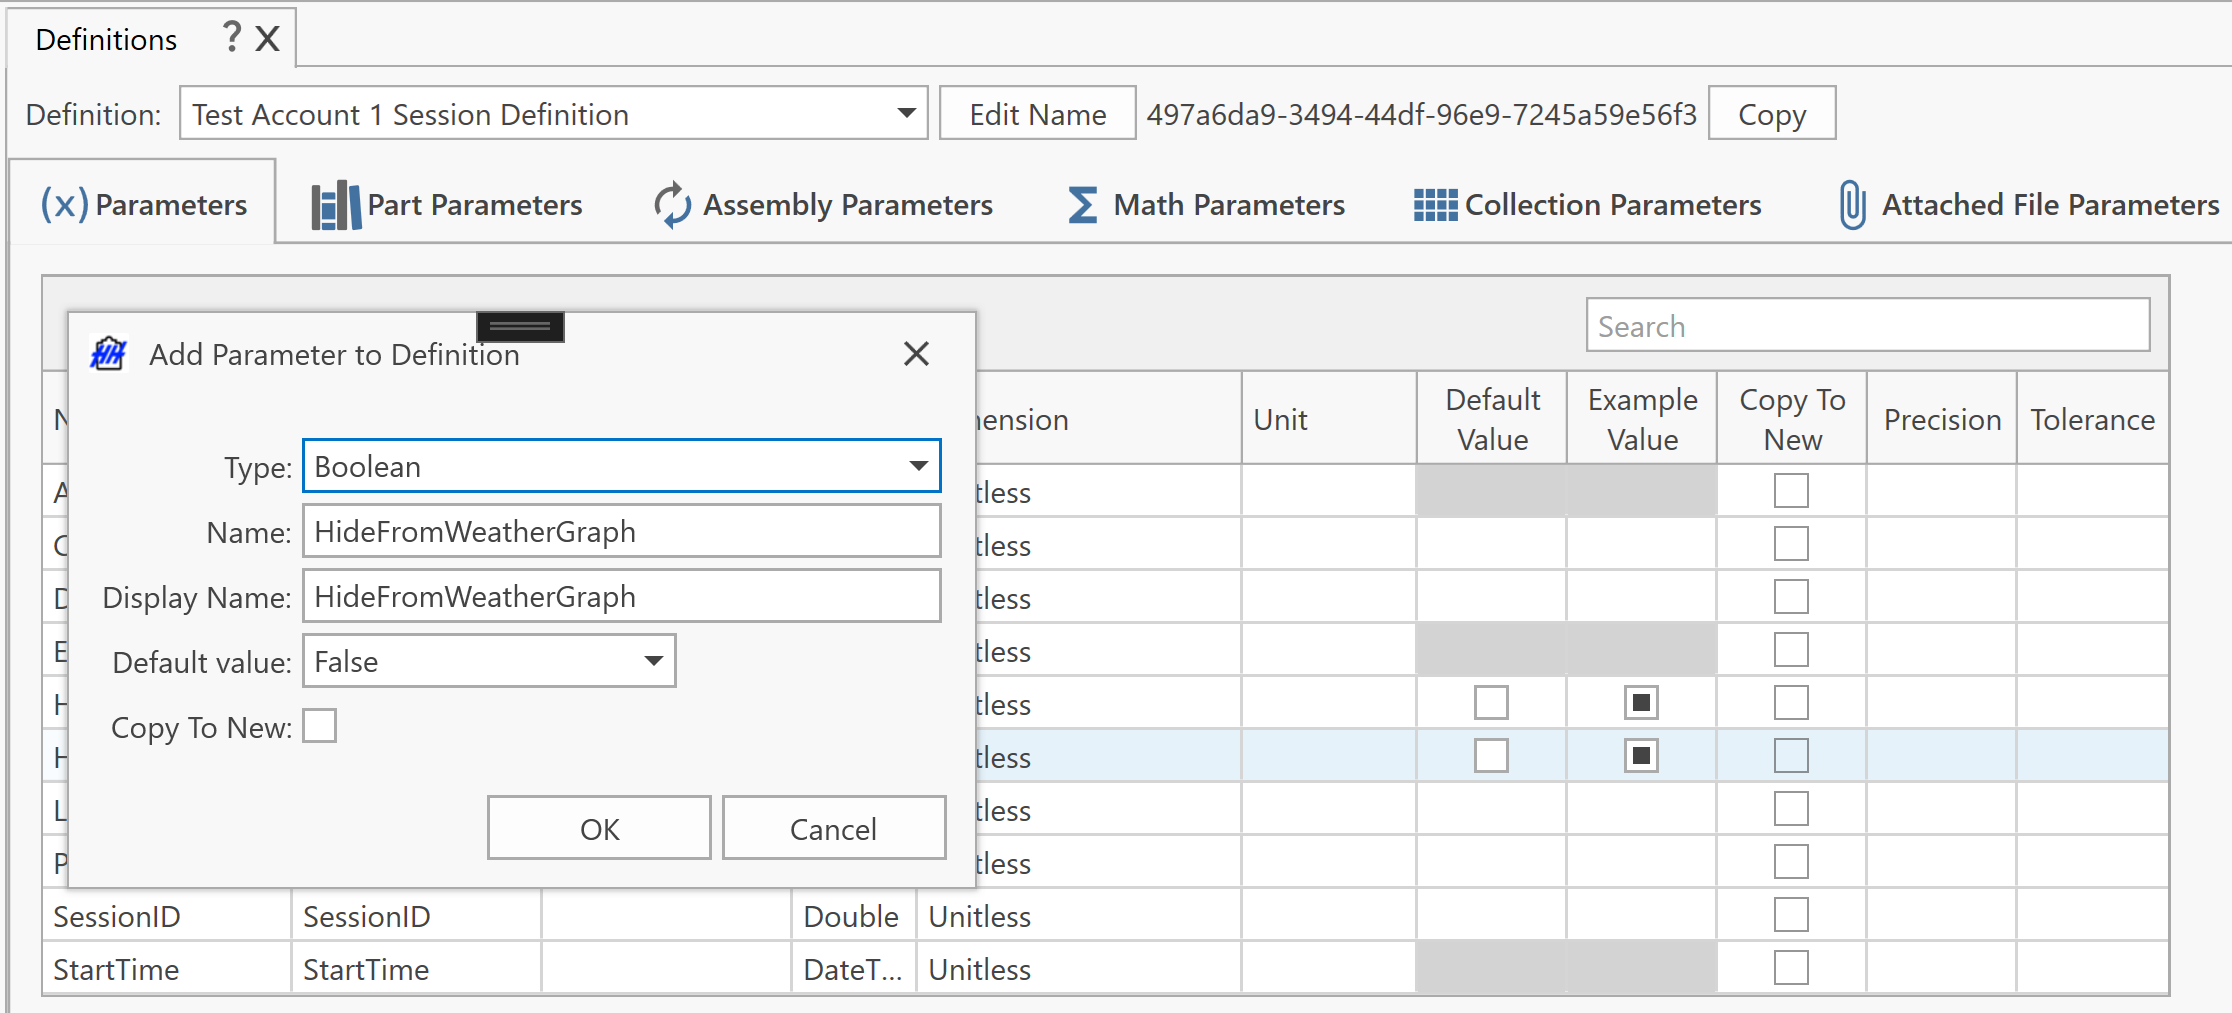Click the DateT... type cell in StartTime row

853,969
